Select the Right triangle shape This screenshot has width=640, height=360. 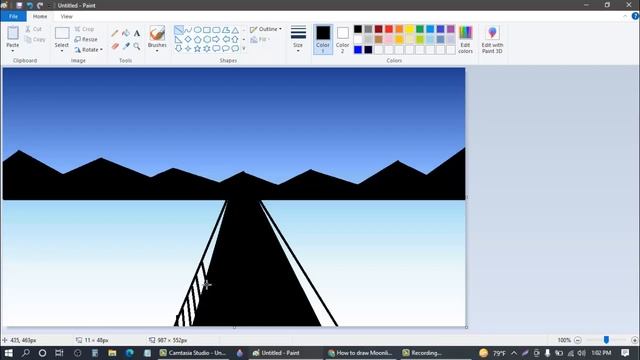[x=179, y=40]
